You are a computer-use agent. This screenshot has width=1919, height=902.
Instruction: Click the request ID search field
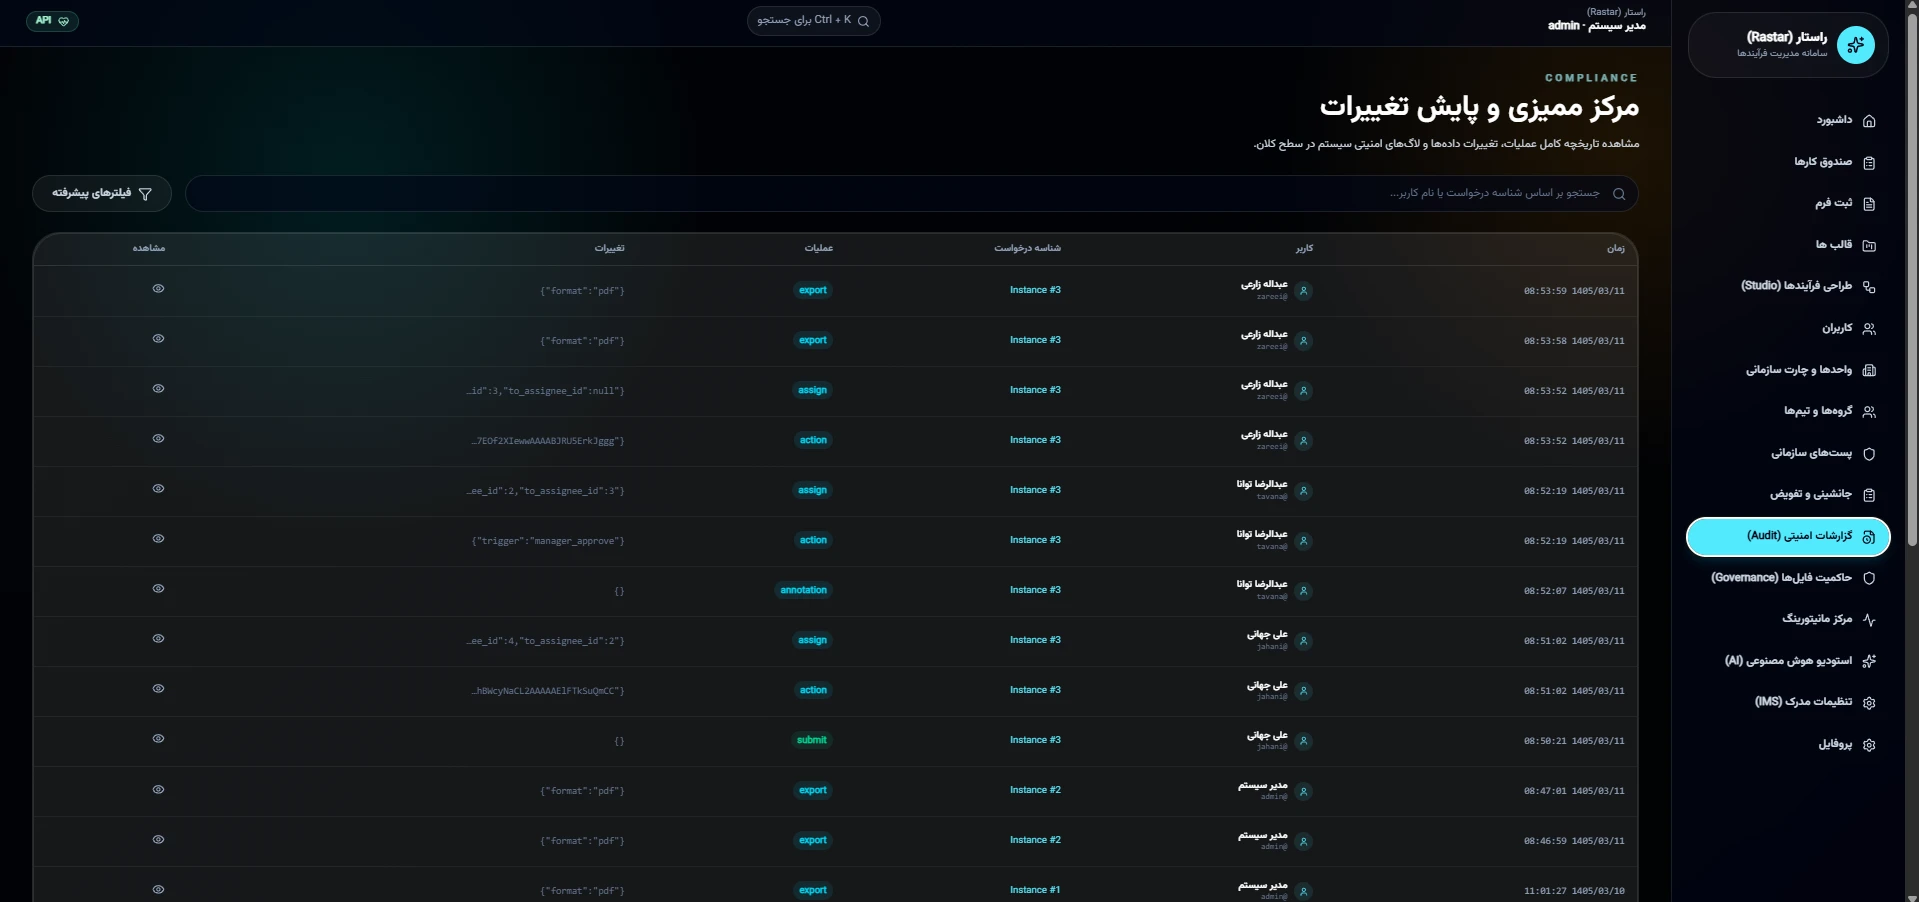[911, 193]
